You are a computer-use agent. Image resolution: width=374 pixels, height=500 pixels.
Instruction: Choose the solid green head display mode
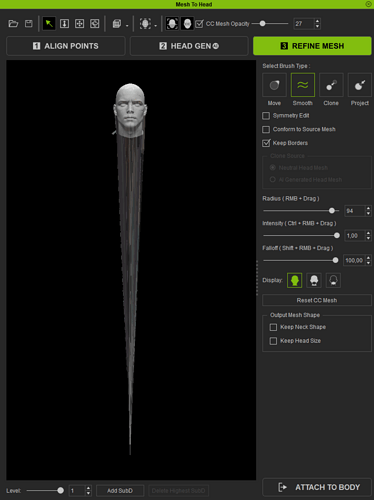click(x=295, y=280)
